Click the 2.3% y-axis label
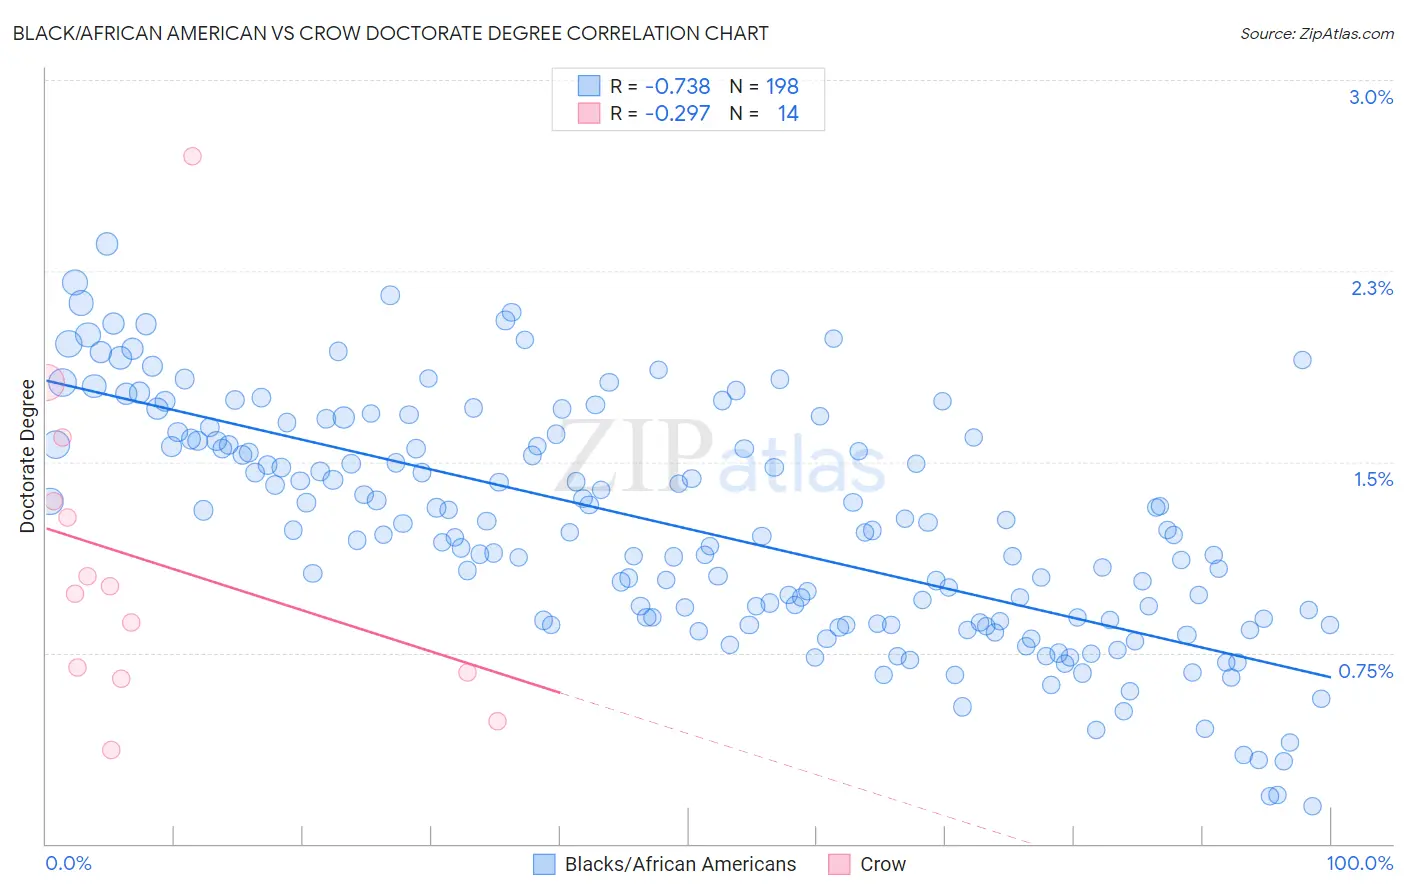This screenshot has height=892, width=1406. tap(1372, 288)
